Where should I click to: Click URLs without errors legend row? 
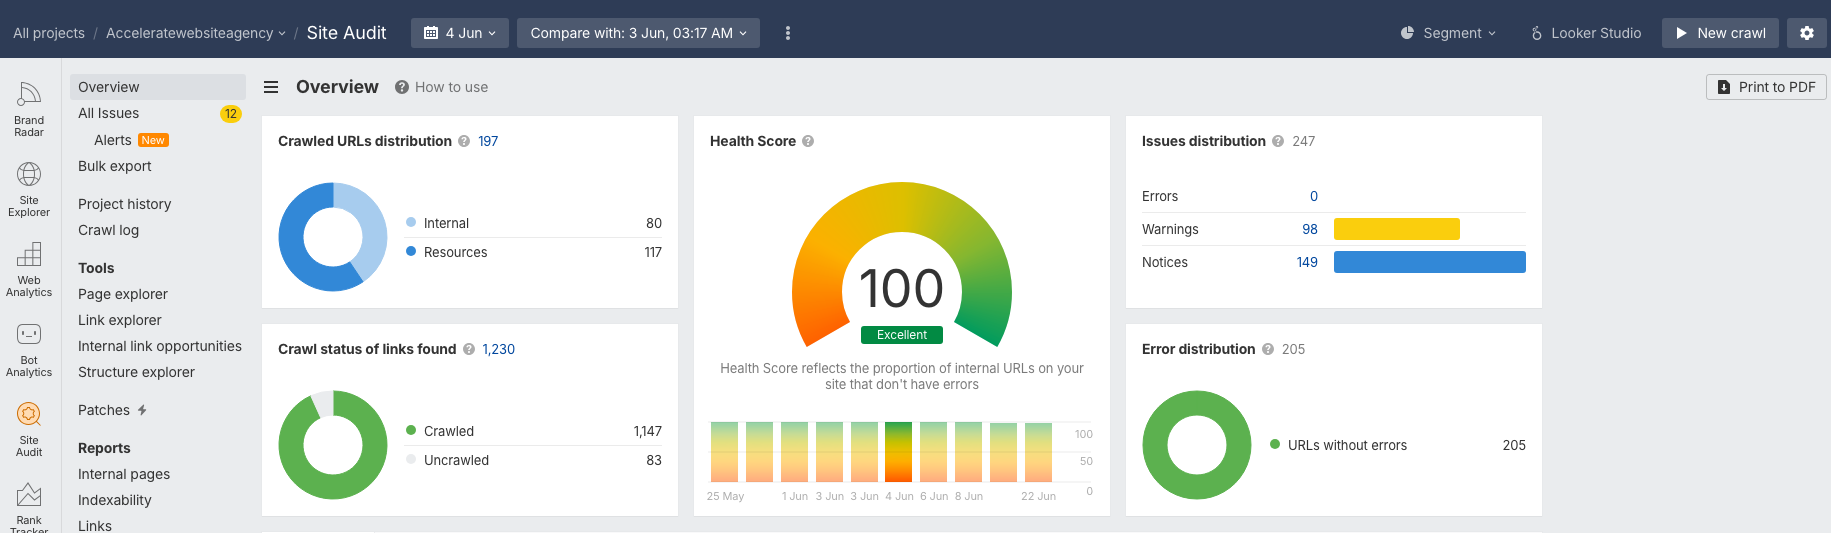[x=1398, y=445]
